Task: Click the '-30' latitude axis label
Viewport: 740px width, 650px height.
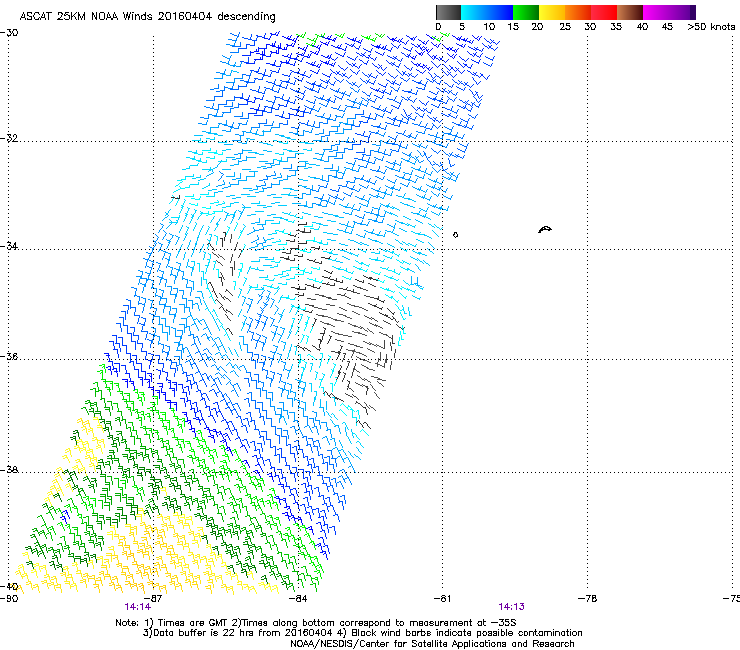Action: pos(9,33)
